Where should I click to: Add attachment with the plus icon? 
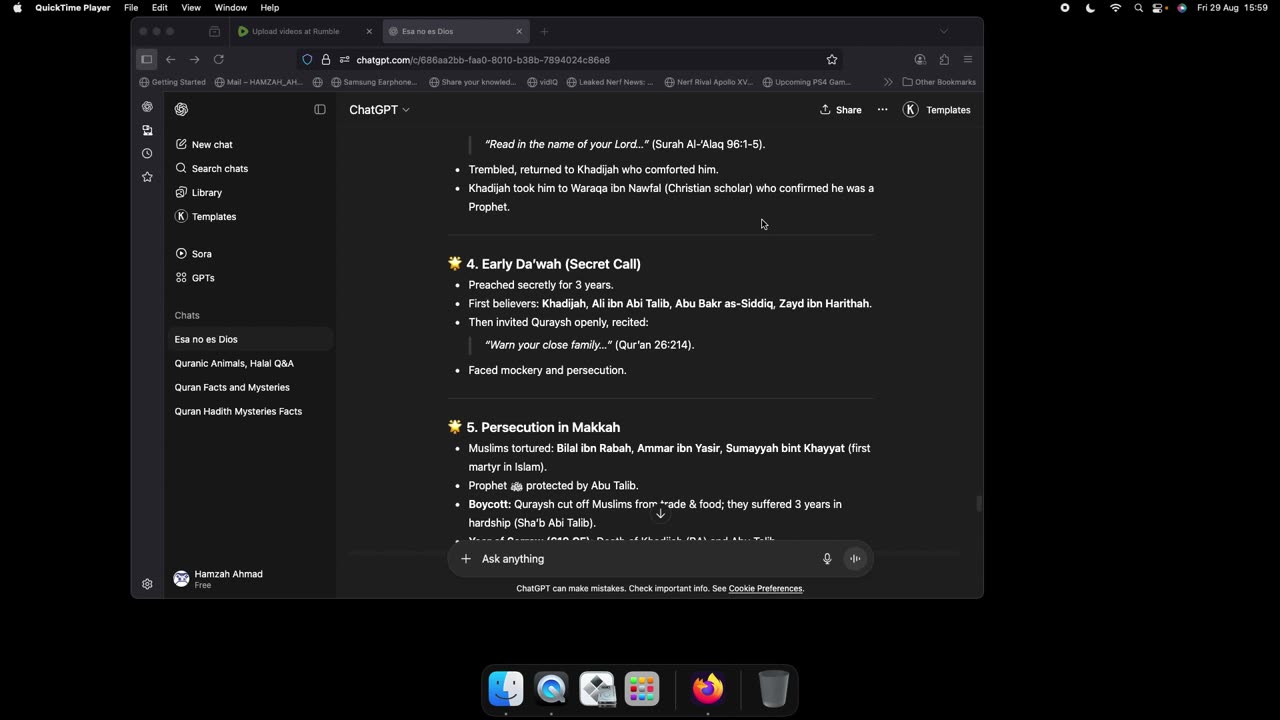coord(465,559)
